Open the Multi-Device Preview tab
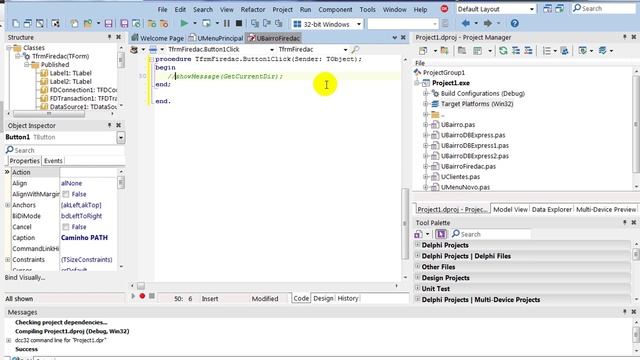640x360 pixels. coord(606,209)
